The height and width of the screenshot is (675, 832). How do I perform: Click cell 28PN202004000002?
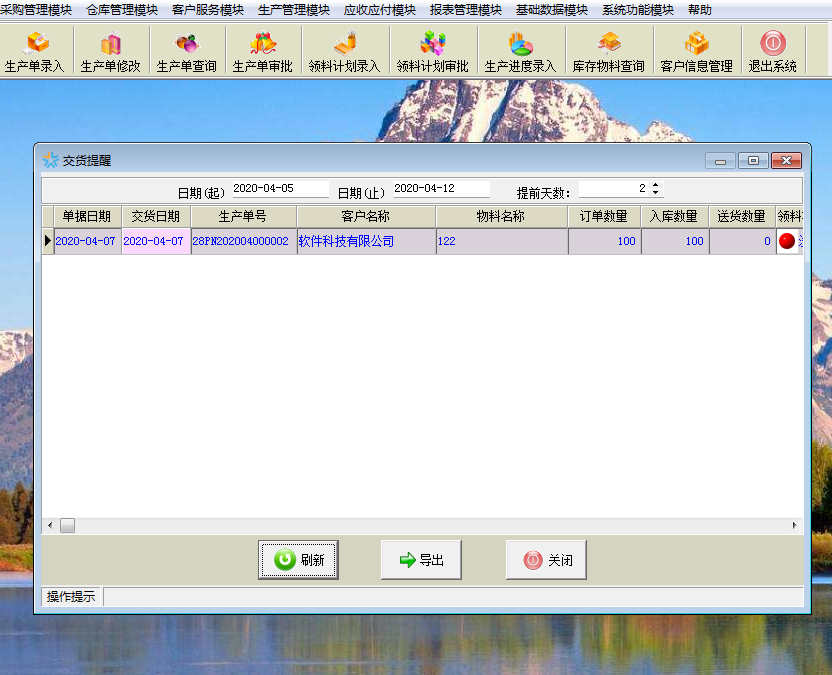[244, 241]
